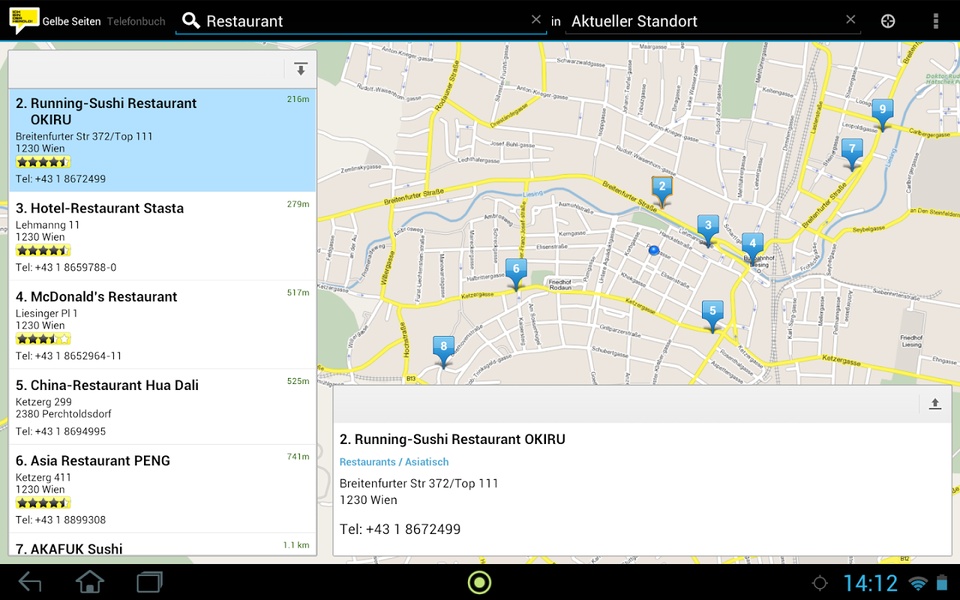Tap the Wi-Fi status icon
Screen dimensions: 960x600
(918, 583)
